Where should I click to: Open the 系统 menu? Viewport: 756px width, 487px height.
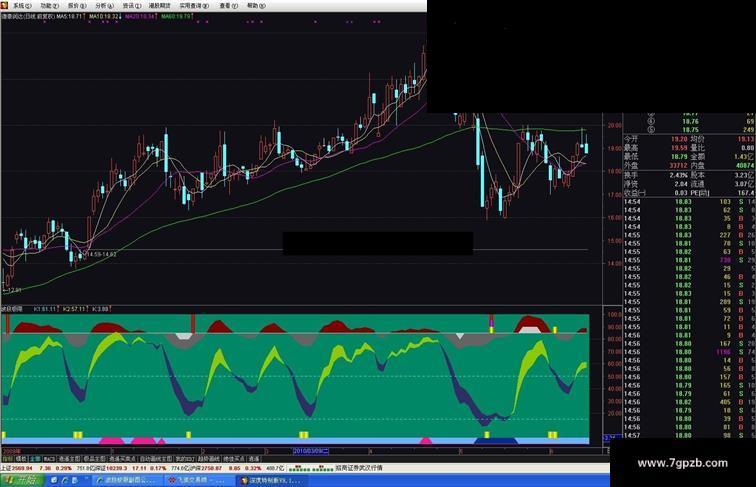tap(22, 6)
